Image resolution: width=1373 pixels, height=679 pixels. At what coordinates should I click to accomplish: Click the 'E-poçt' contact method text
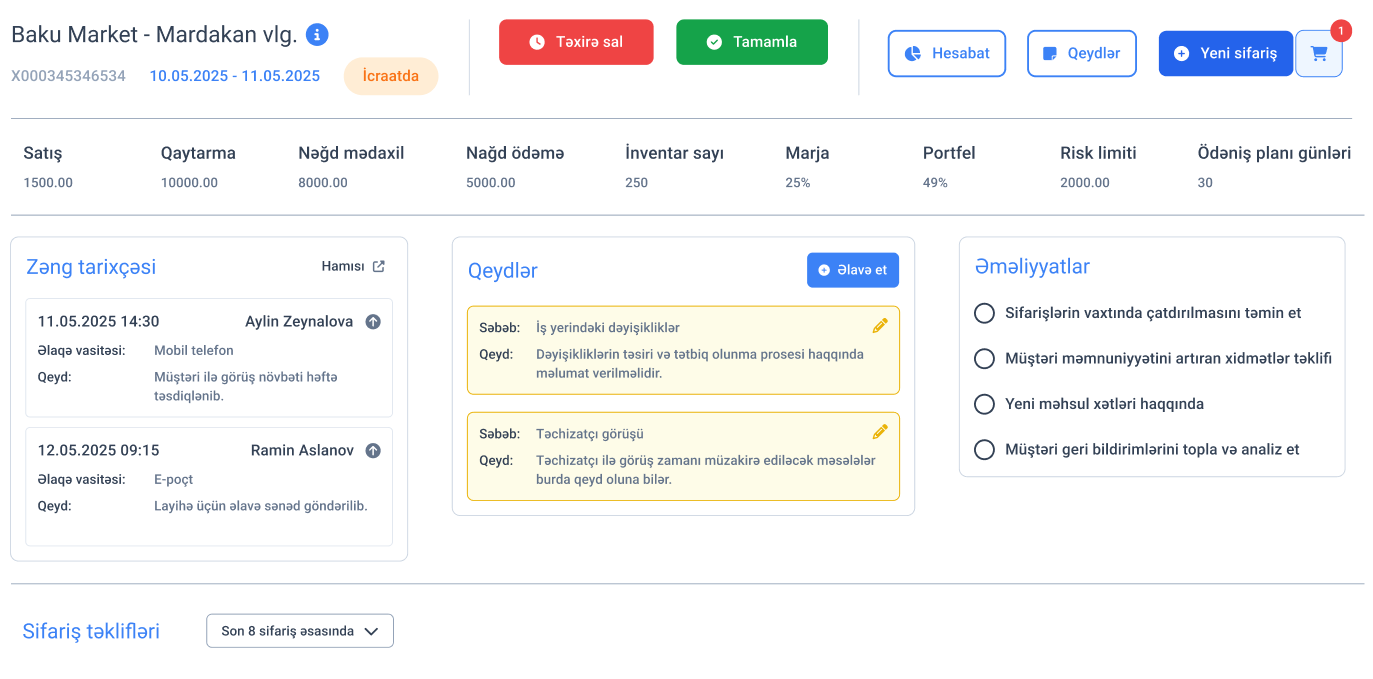(174, 480)
